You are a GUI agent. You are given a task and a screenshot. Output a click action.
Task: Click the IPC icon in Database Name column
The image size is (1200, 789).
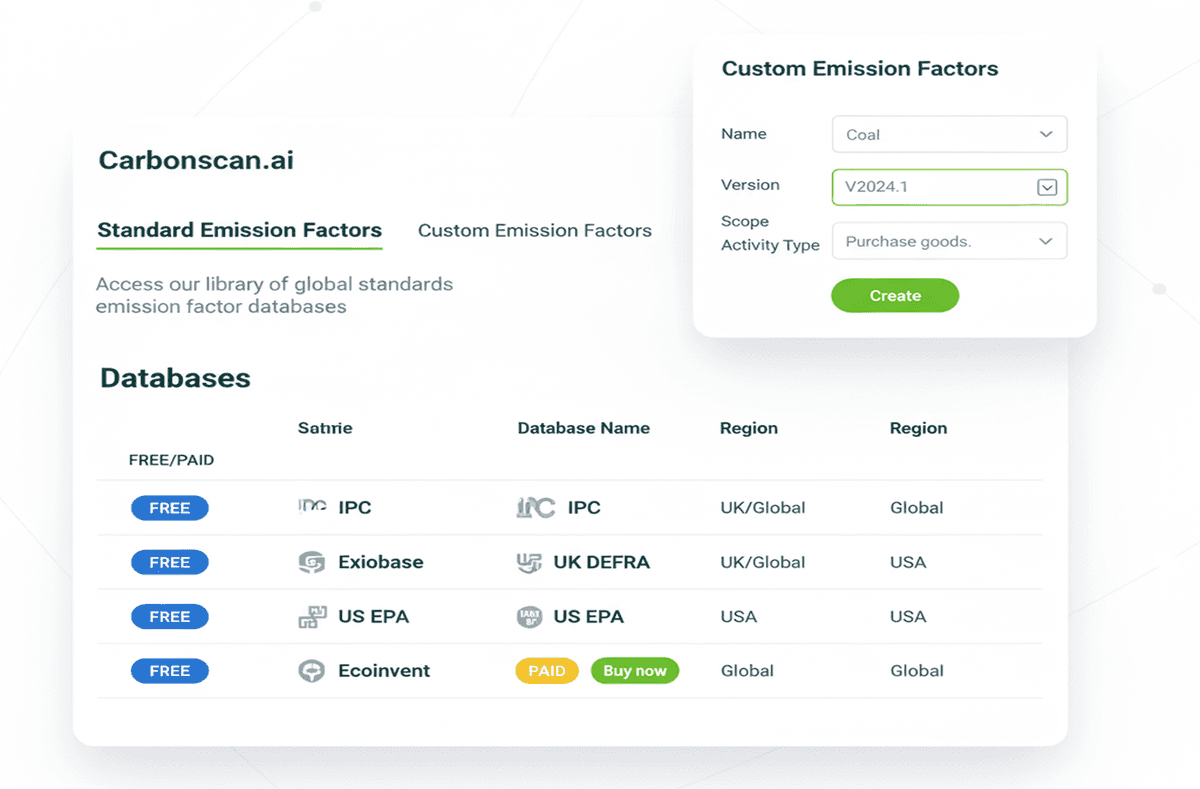(x=534, y=507)
